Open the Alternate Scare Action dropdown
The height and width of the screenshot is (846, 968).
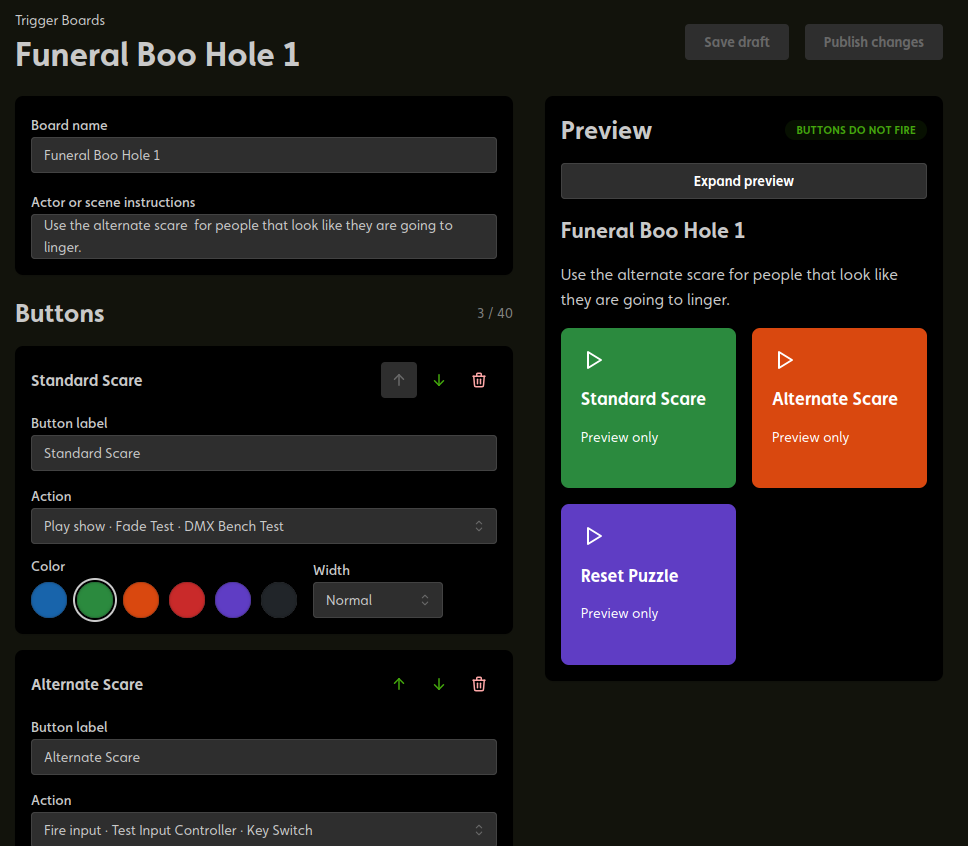coord(264,830)
